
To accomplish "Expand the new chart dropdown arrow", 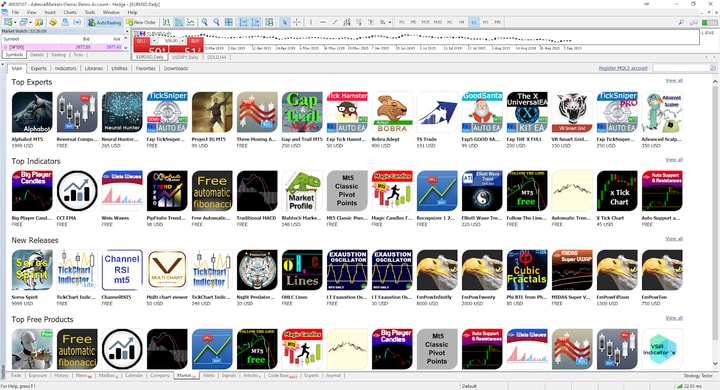I will click(15, 22).
